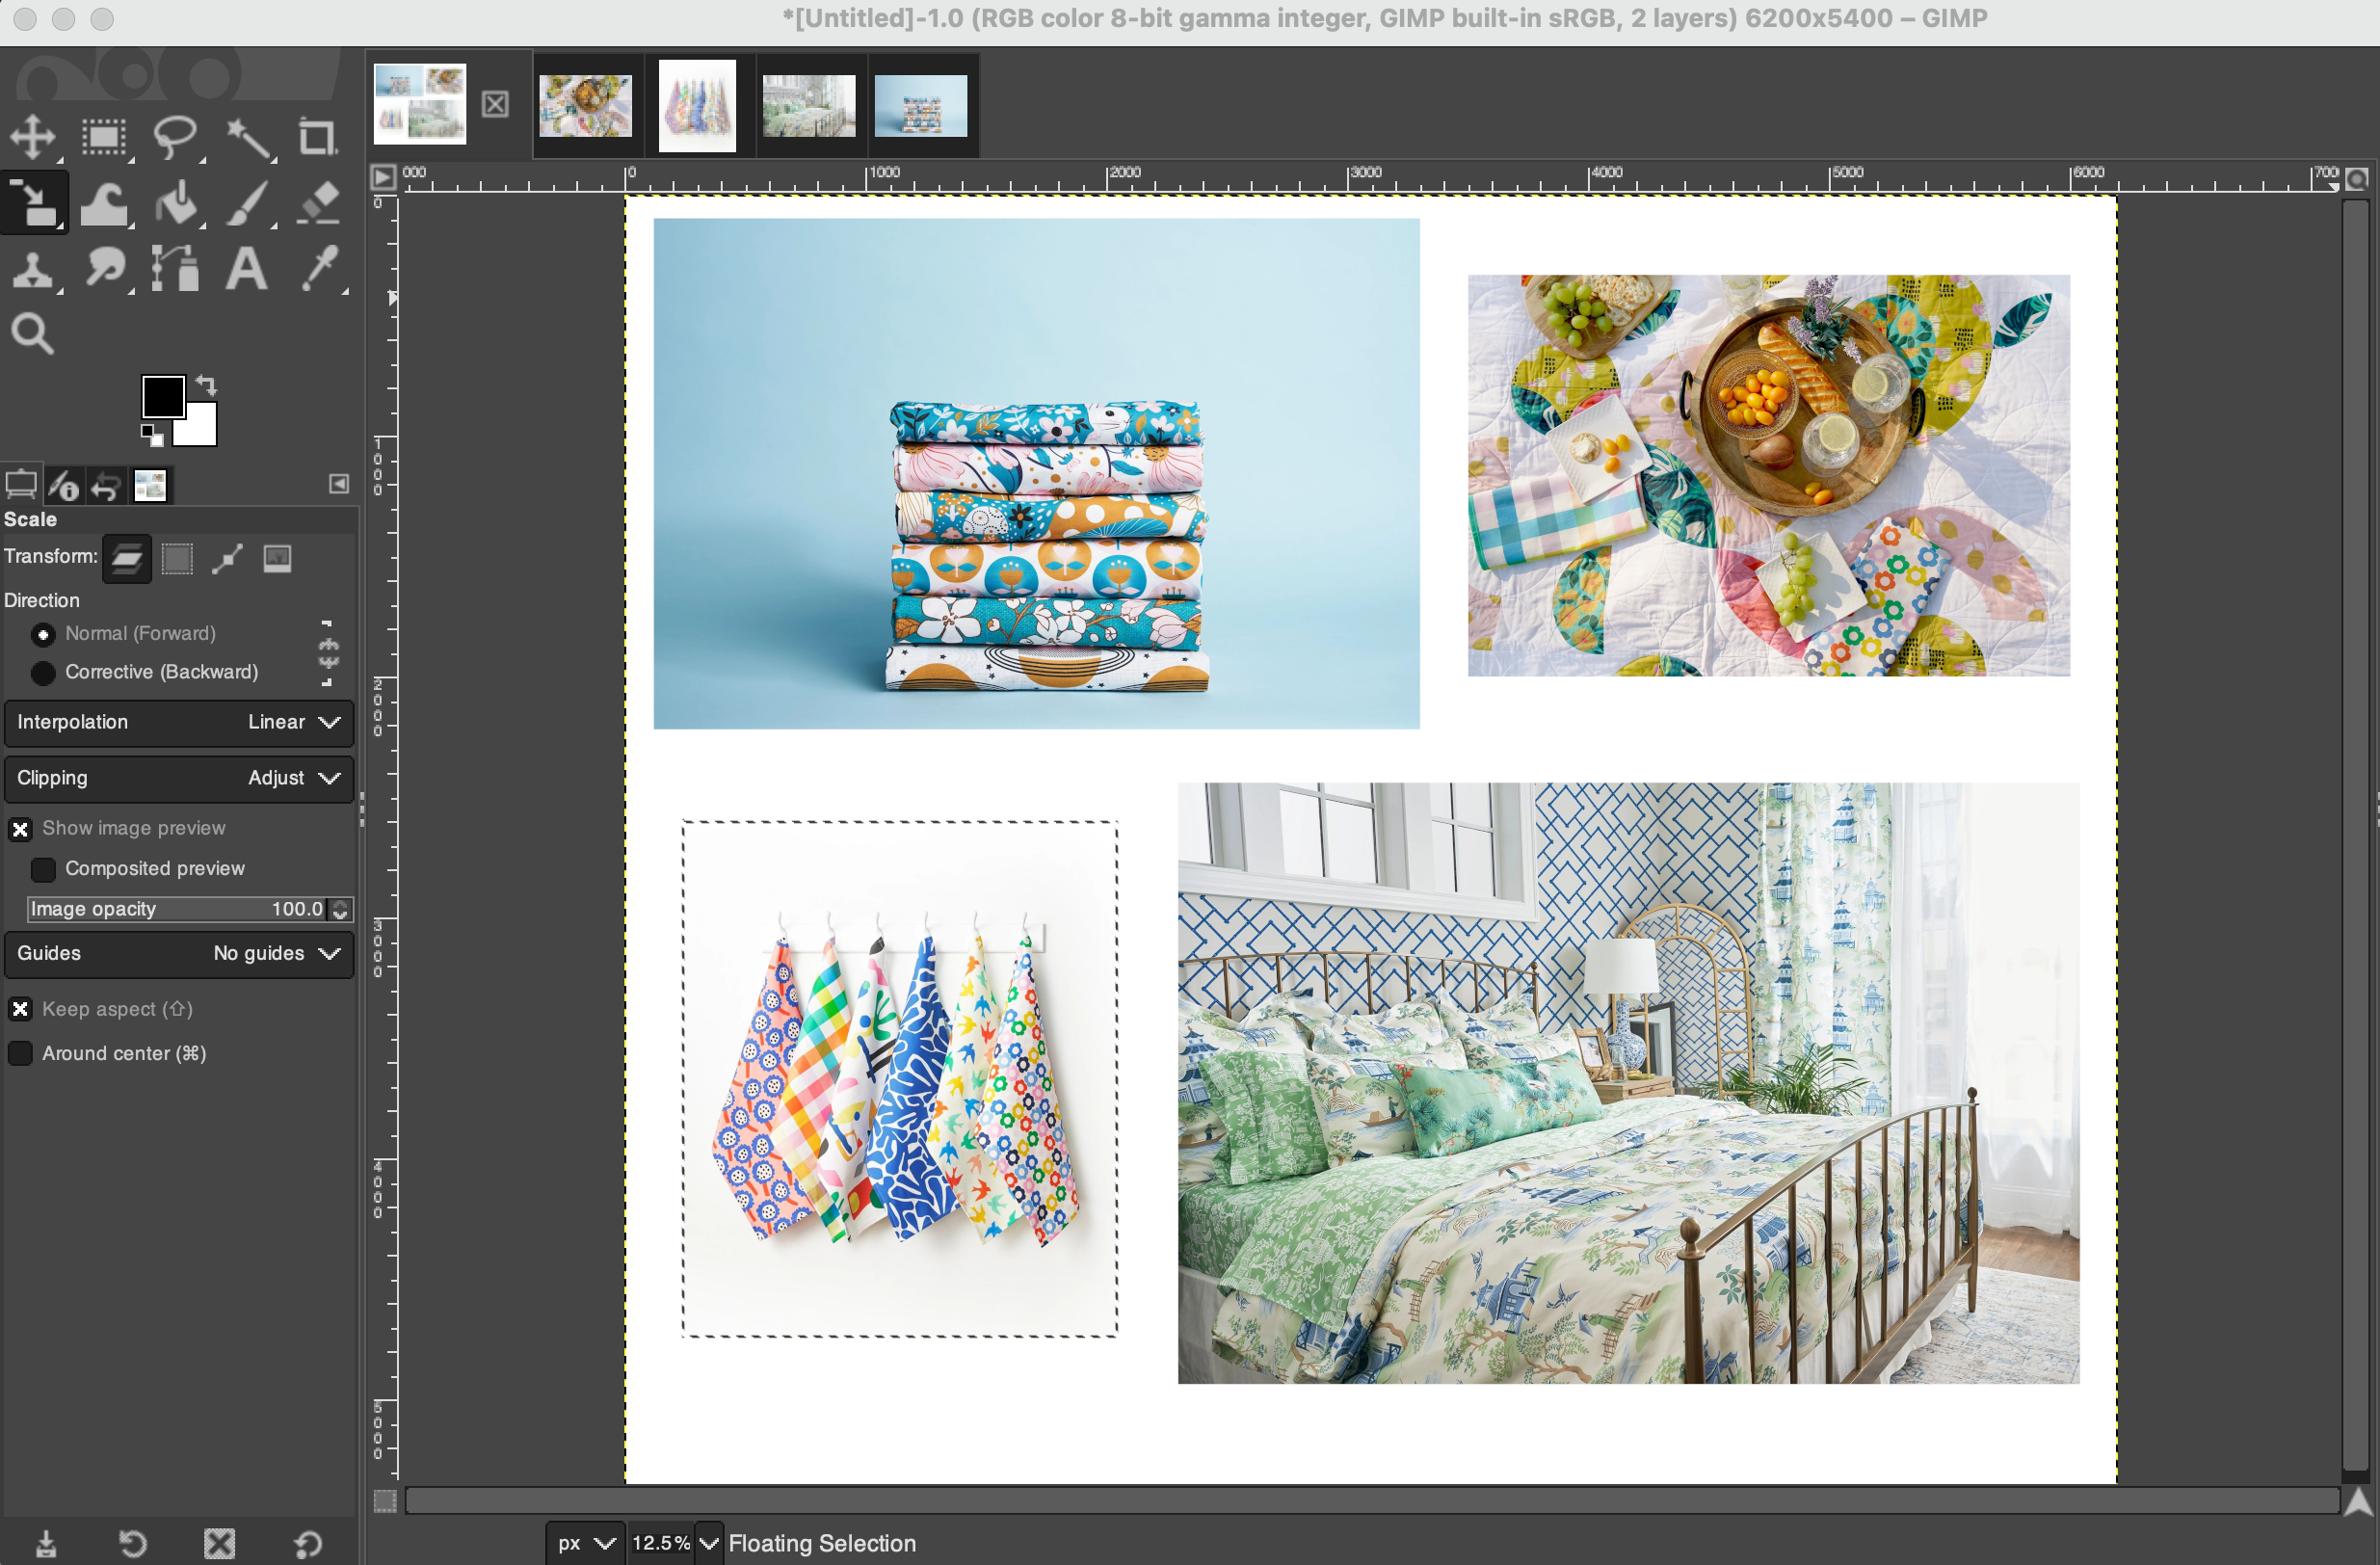Viewport: 2380px width, 1565px height.
Task: Switch to the picnic food image tab
Action: coord(586,105)
